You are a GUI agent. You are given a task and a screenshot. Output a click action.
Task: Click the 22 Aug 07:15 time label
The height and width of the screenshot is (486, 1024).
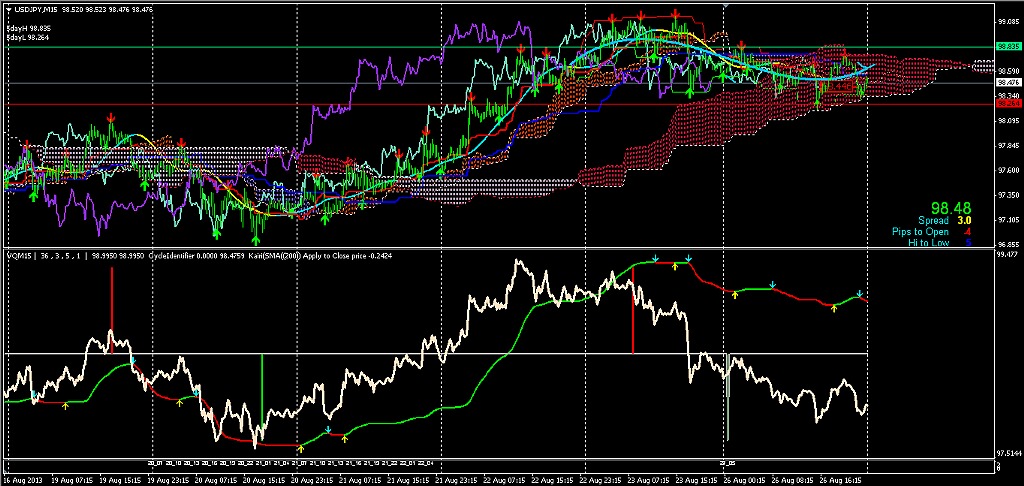[x=502, y=481]
